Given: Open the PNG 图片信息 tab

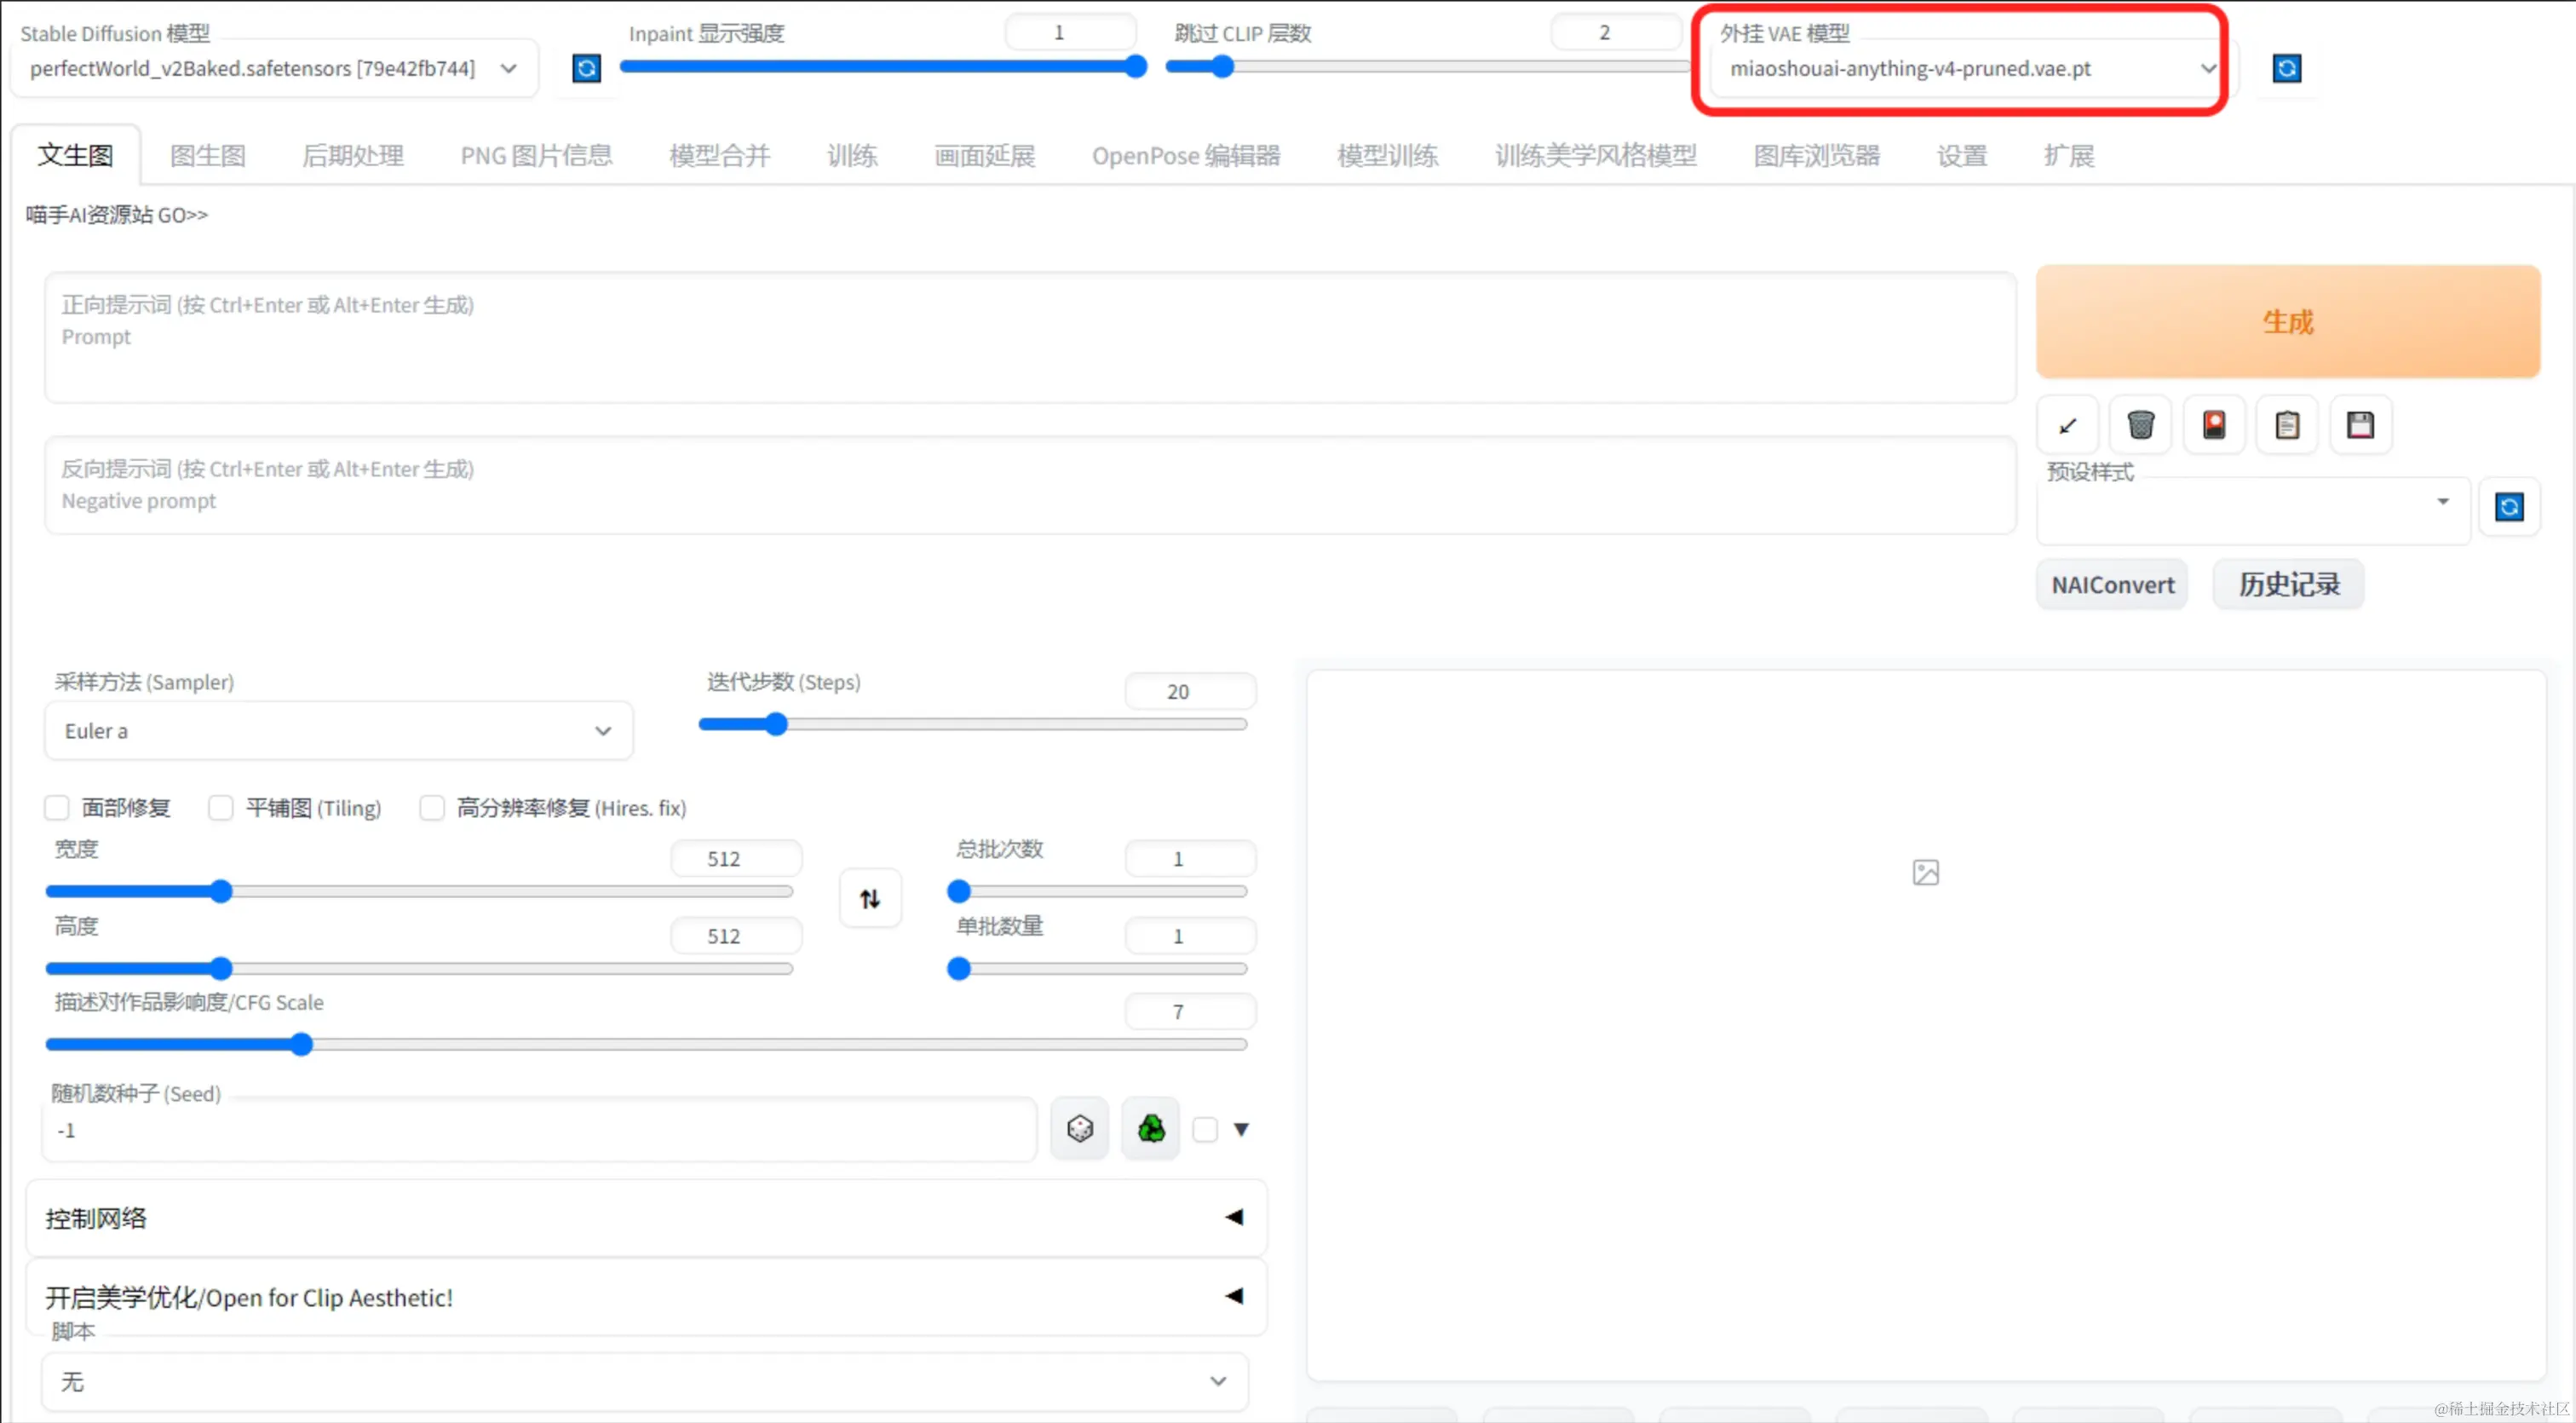Looking at the screenshot, I should point(536,156).
